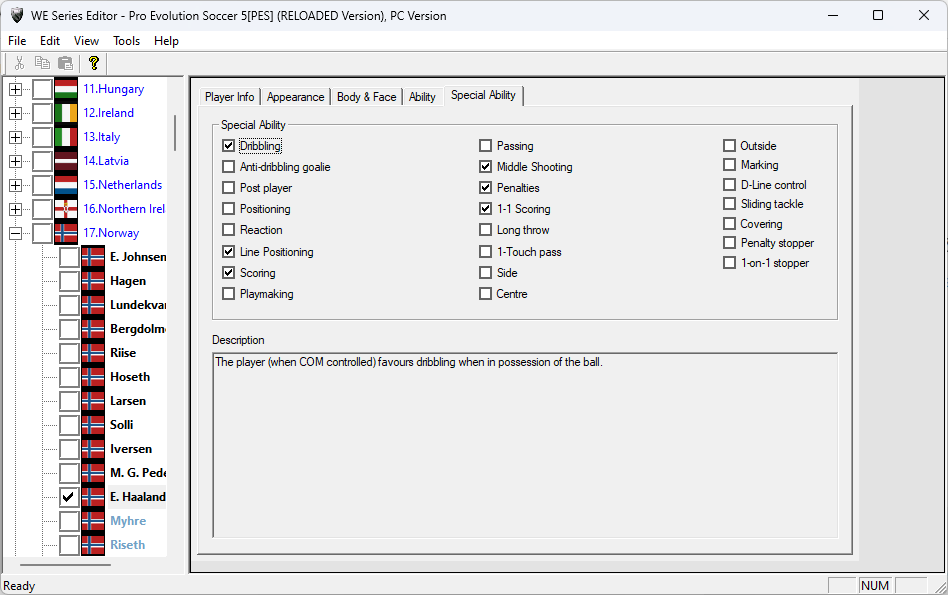Click the Netherlands flag icon
Viewport: 948px width, 595px height.
66,185
